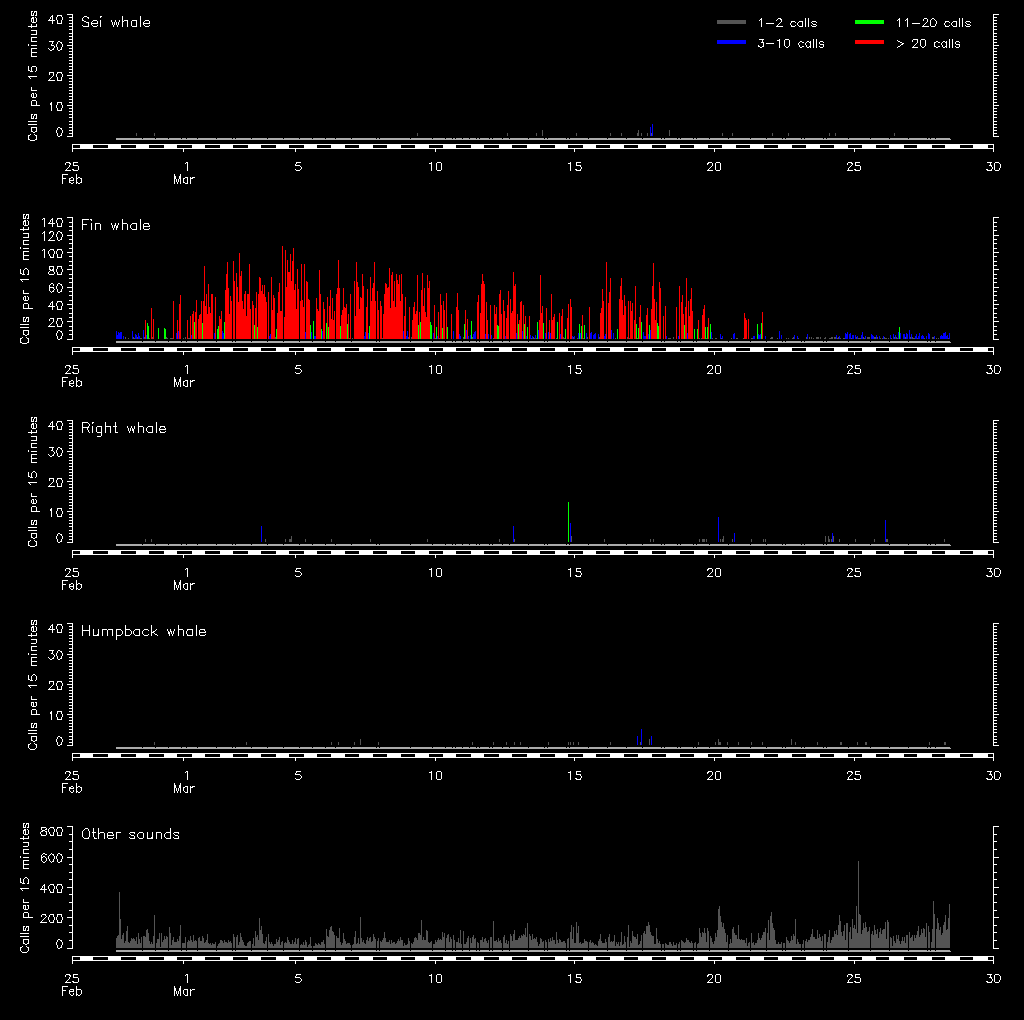1024x1020 pixels.
Task: Click the 'Sei whale' panel title
Action: click(116, 22)
